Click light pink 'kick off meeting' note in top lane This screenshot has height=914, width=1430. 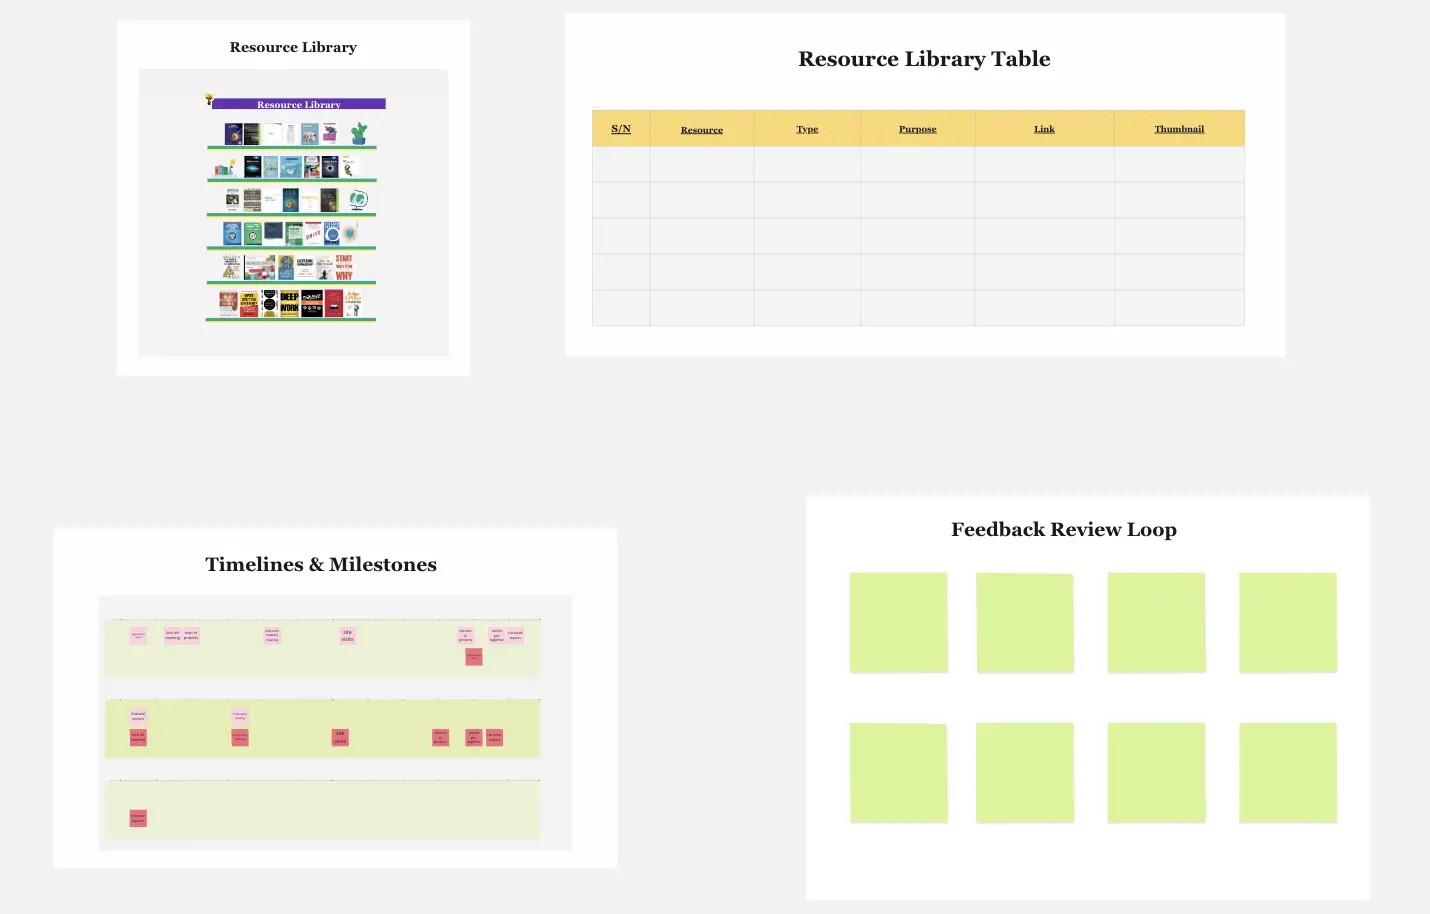coord(172,635)
